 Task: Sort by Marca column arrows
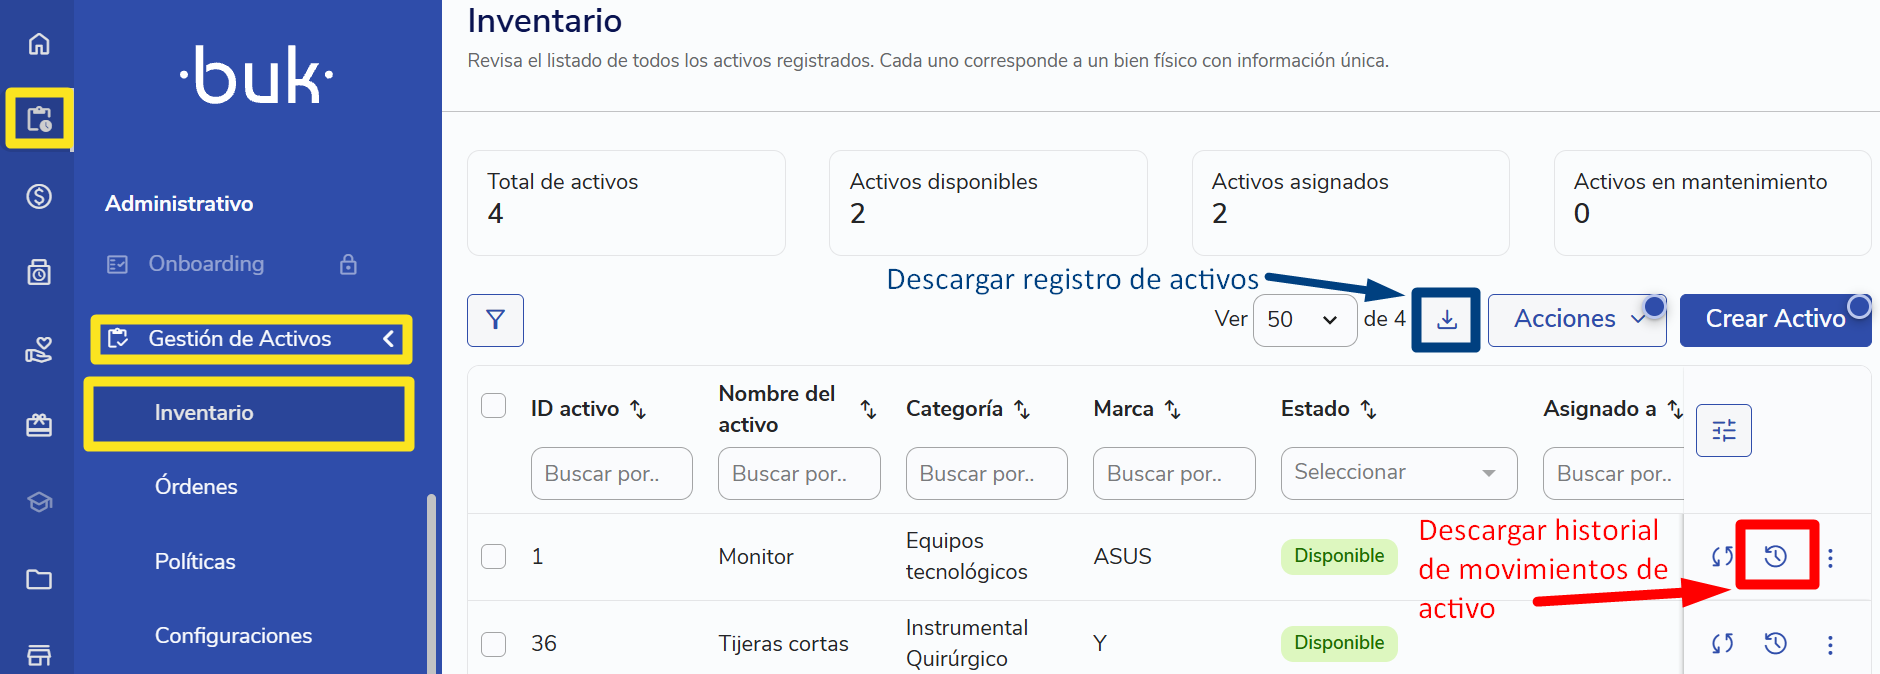1173,409
